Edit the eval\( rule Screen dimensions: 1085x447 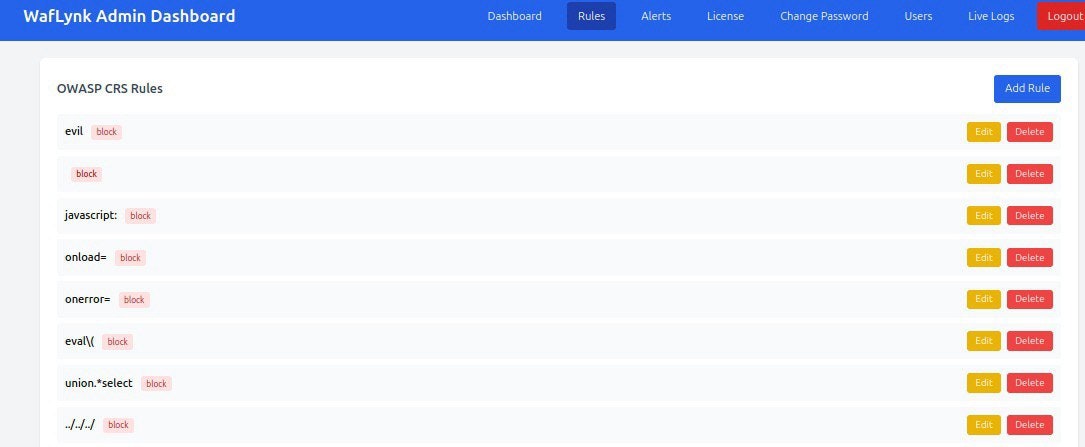coord(983,340)
